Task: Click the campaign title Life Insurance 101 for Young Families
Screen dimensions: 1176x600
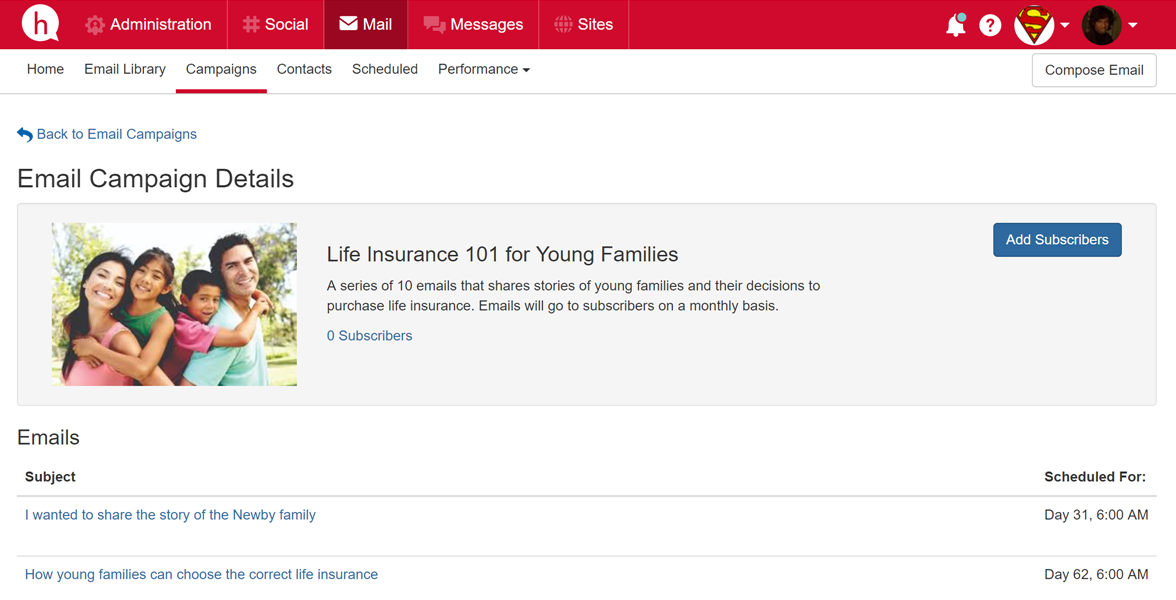Action: (x=502, y=254)
